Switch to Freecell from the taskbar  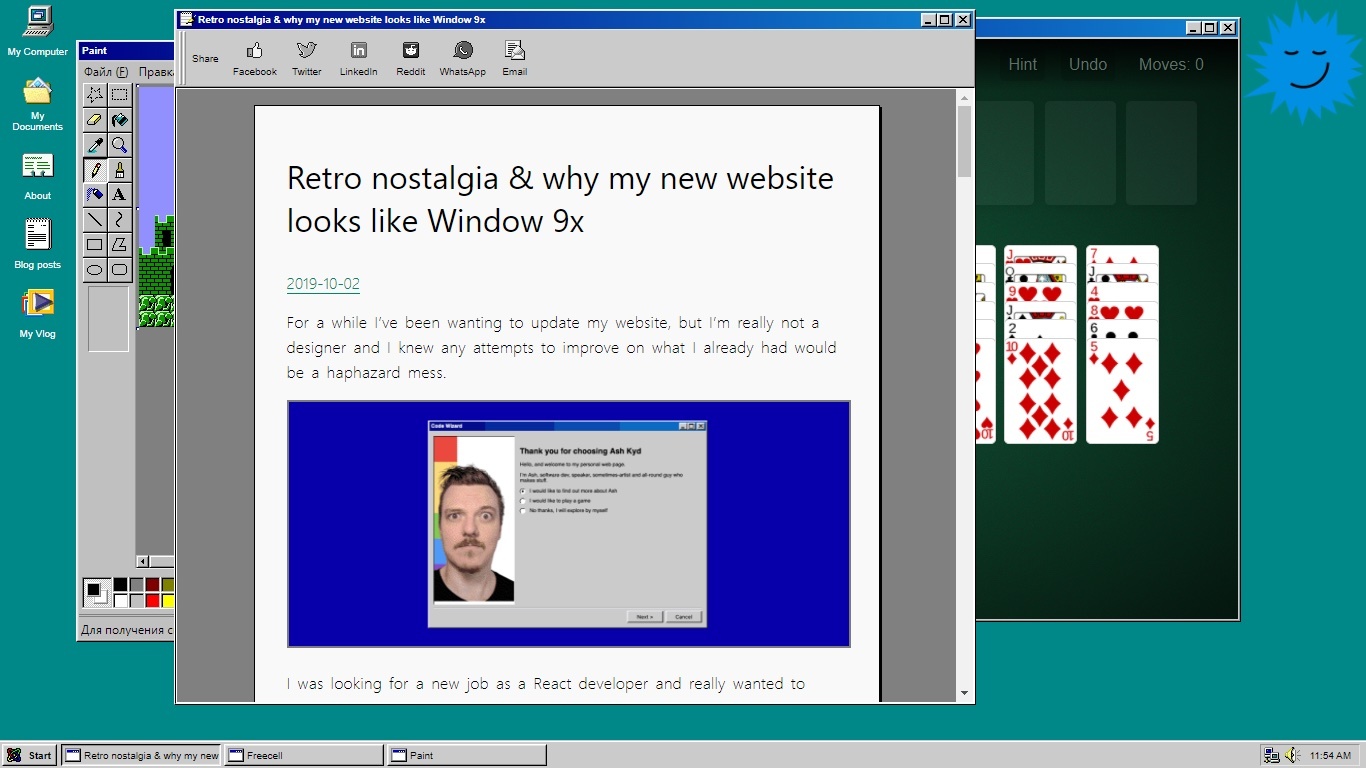pyautogui.click(x=304, y=755)
